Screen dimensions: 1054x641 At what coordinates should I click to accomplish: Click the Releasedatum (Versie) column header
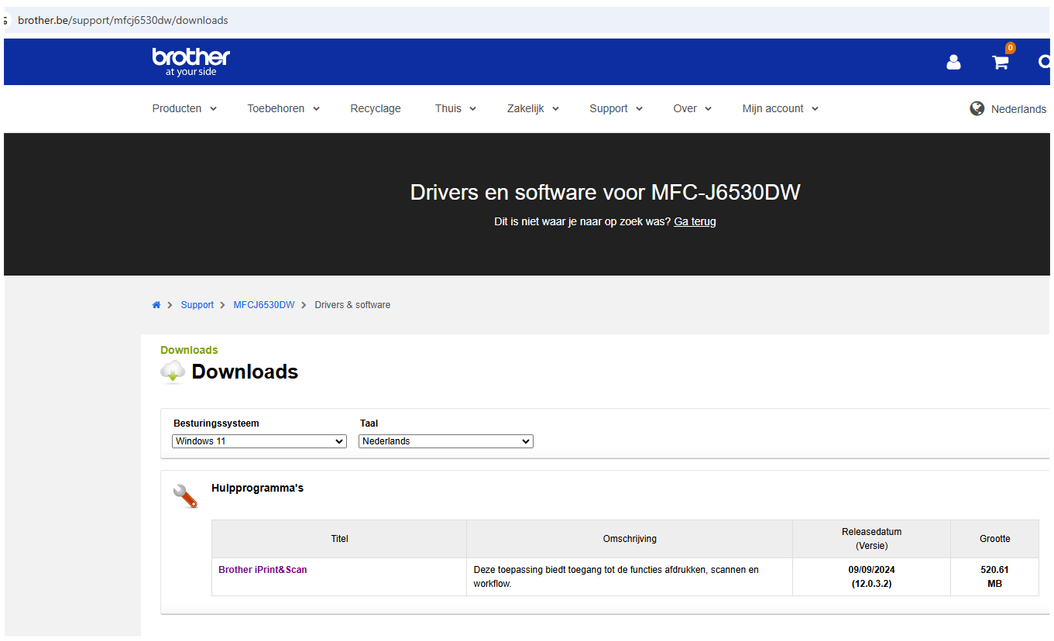tap(871, 538)
